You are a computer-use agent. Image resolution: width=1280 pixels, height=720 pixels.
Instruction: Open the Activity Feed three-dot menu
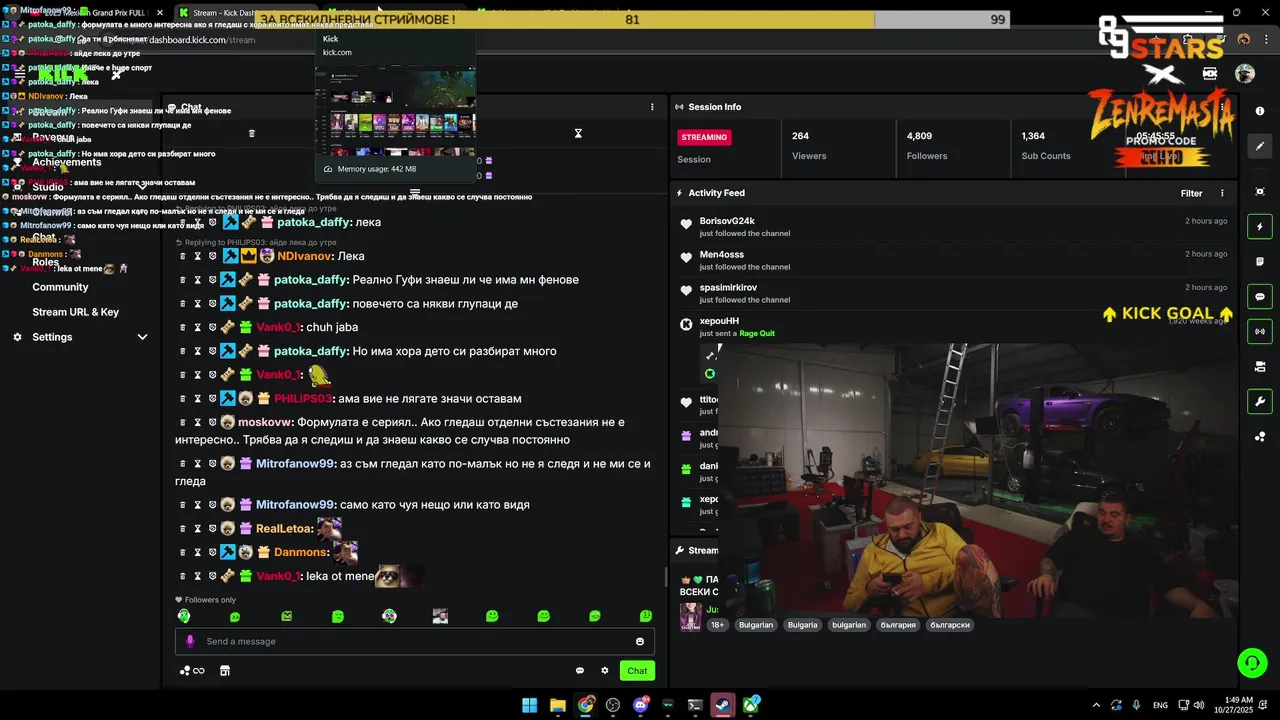(x=1222, y=193)
